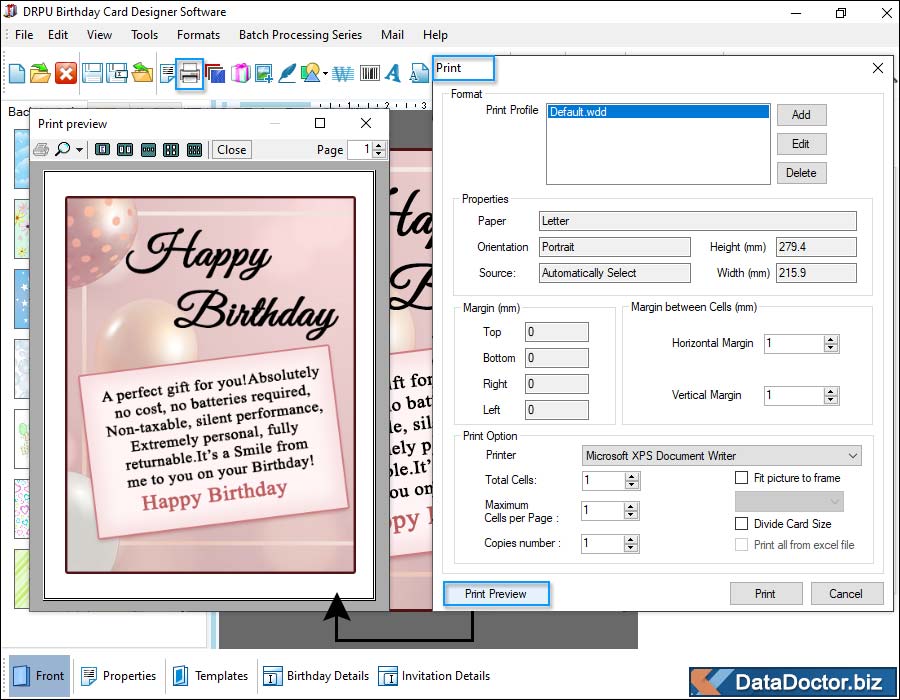
Task: Increase the Horizontal Margin value
Action: (831, 340)
